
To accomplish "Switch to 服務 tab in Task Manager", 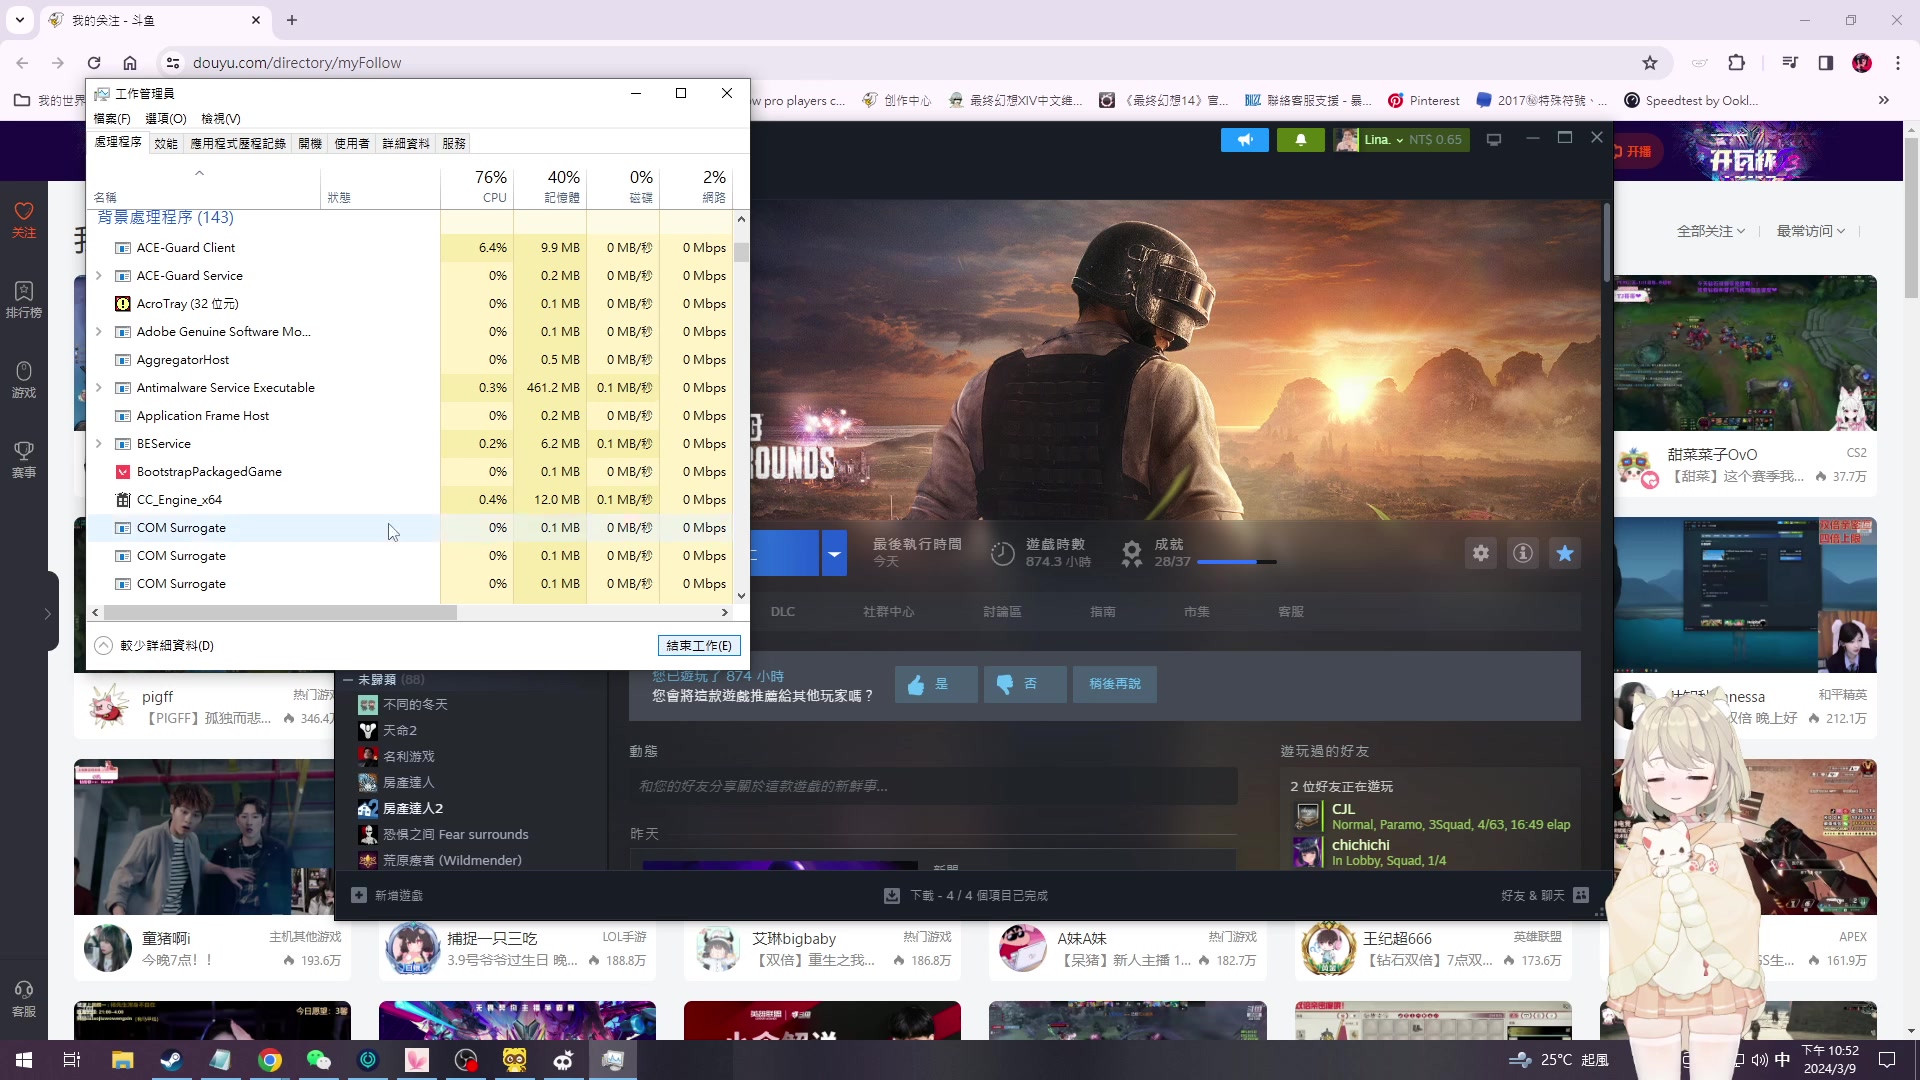I will [454, 143].
